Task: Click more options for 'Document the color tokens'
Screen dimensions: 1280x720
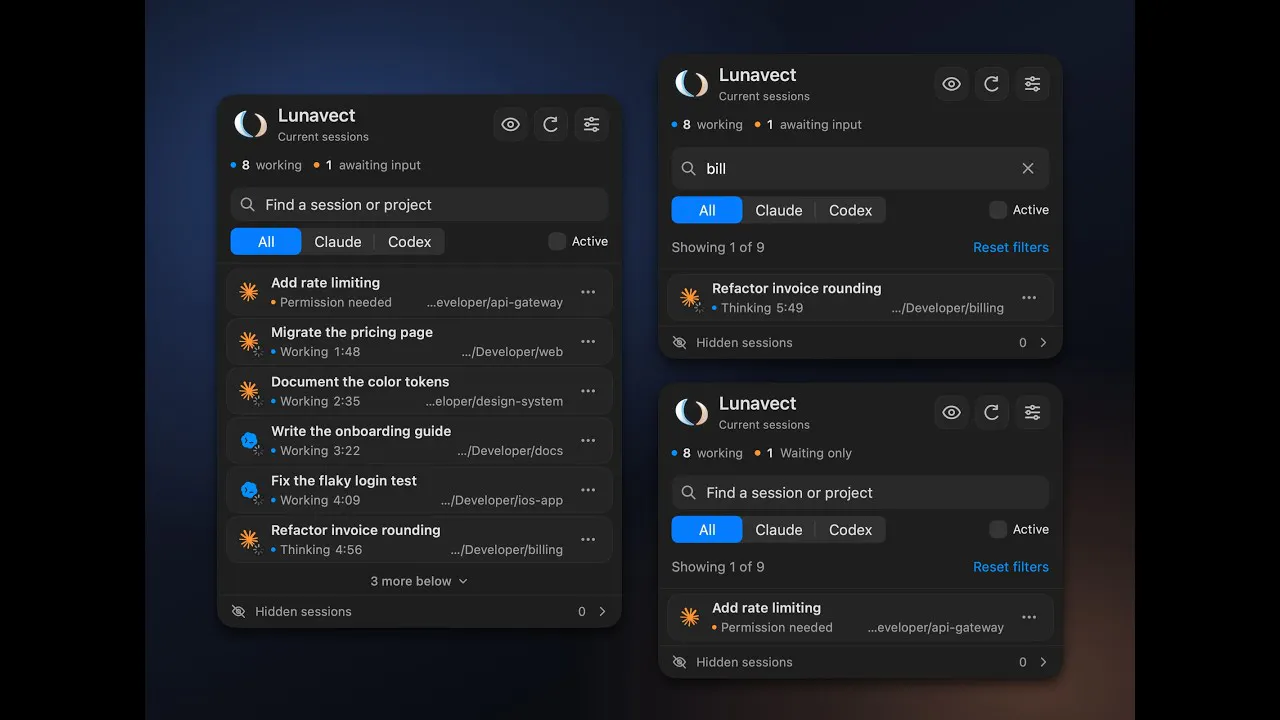Action: [x=588, y=391]
